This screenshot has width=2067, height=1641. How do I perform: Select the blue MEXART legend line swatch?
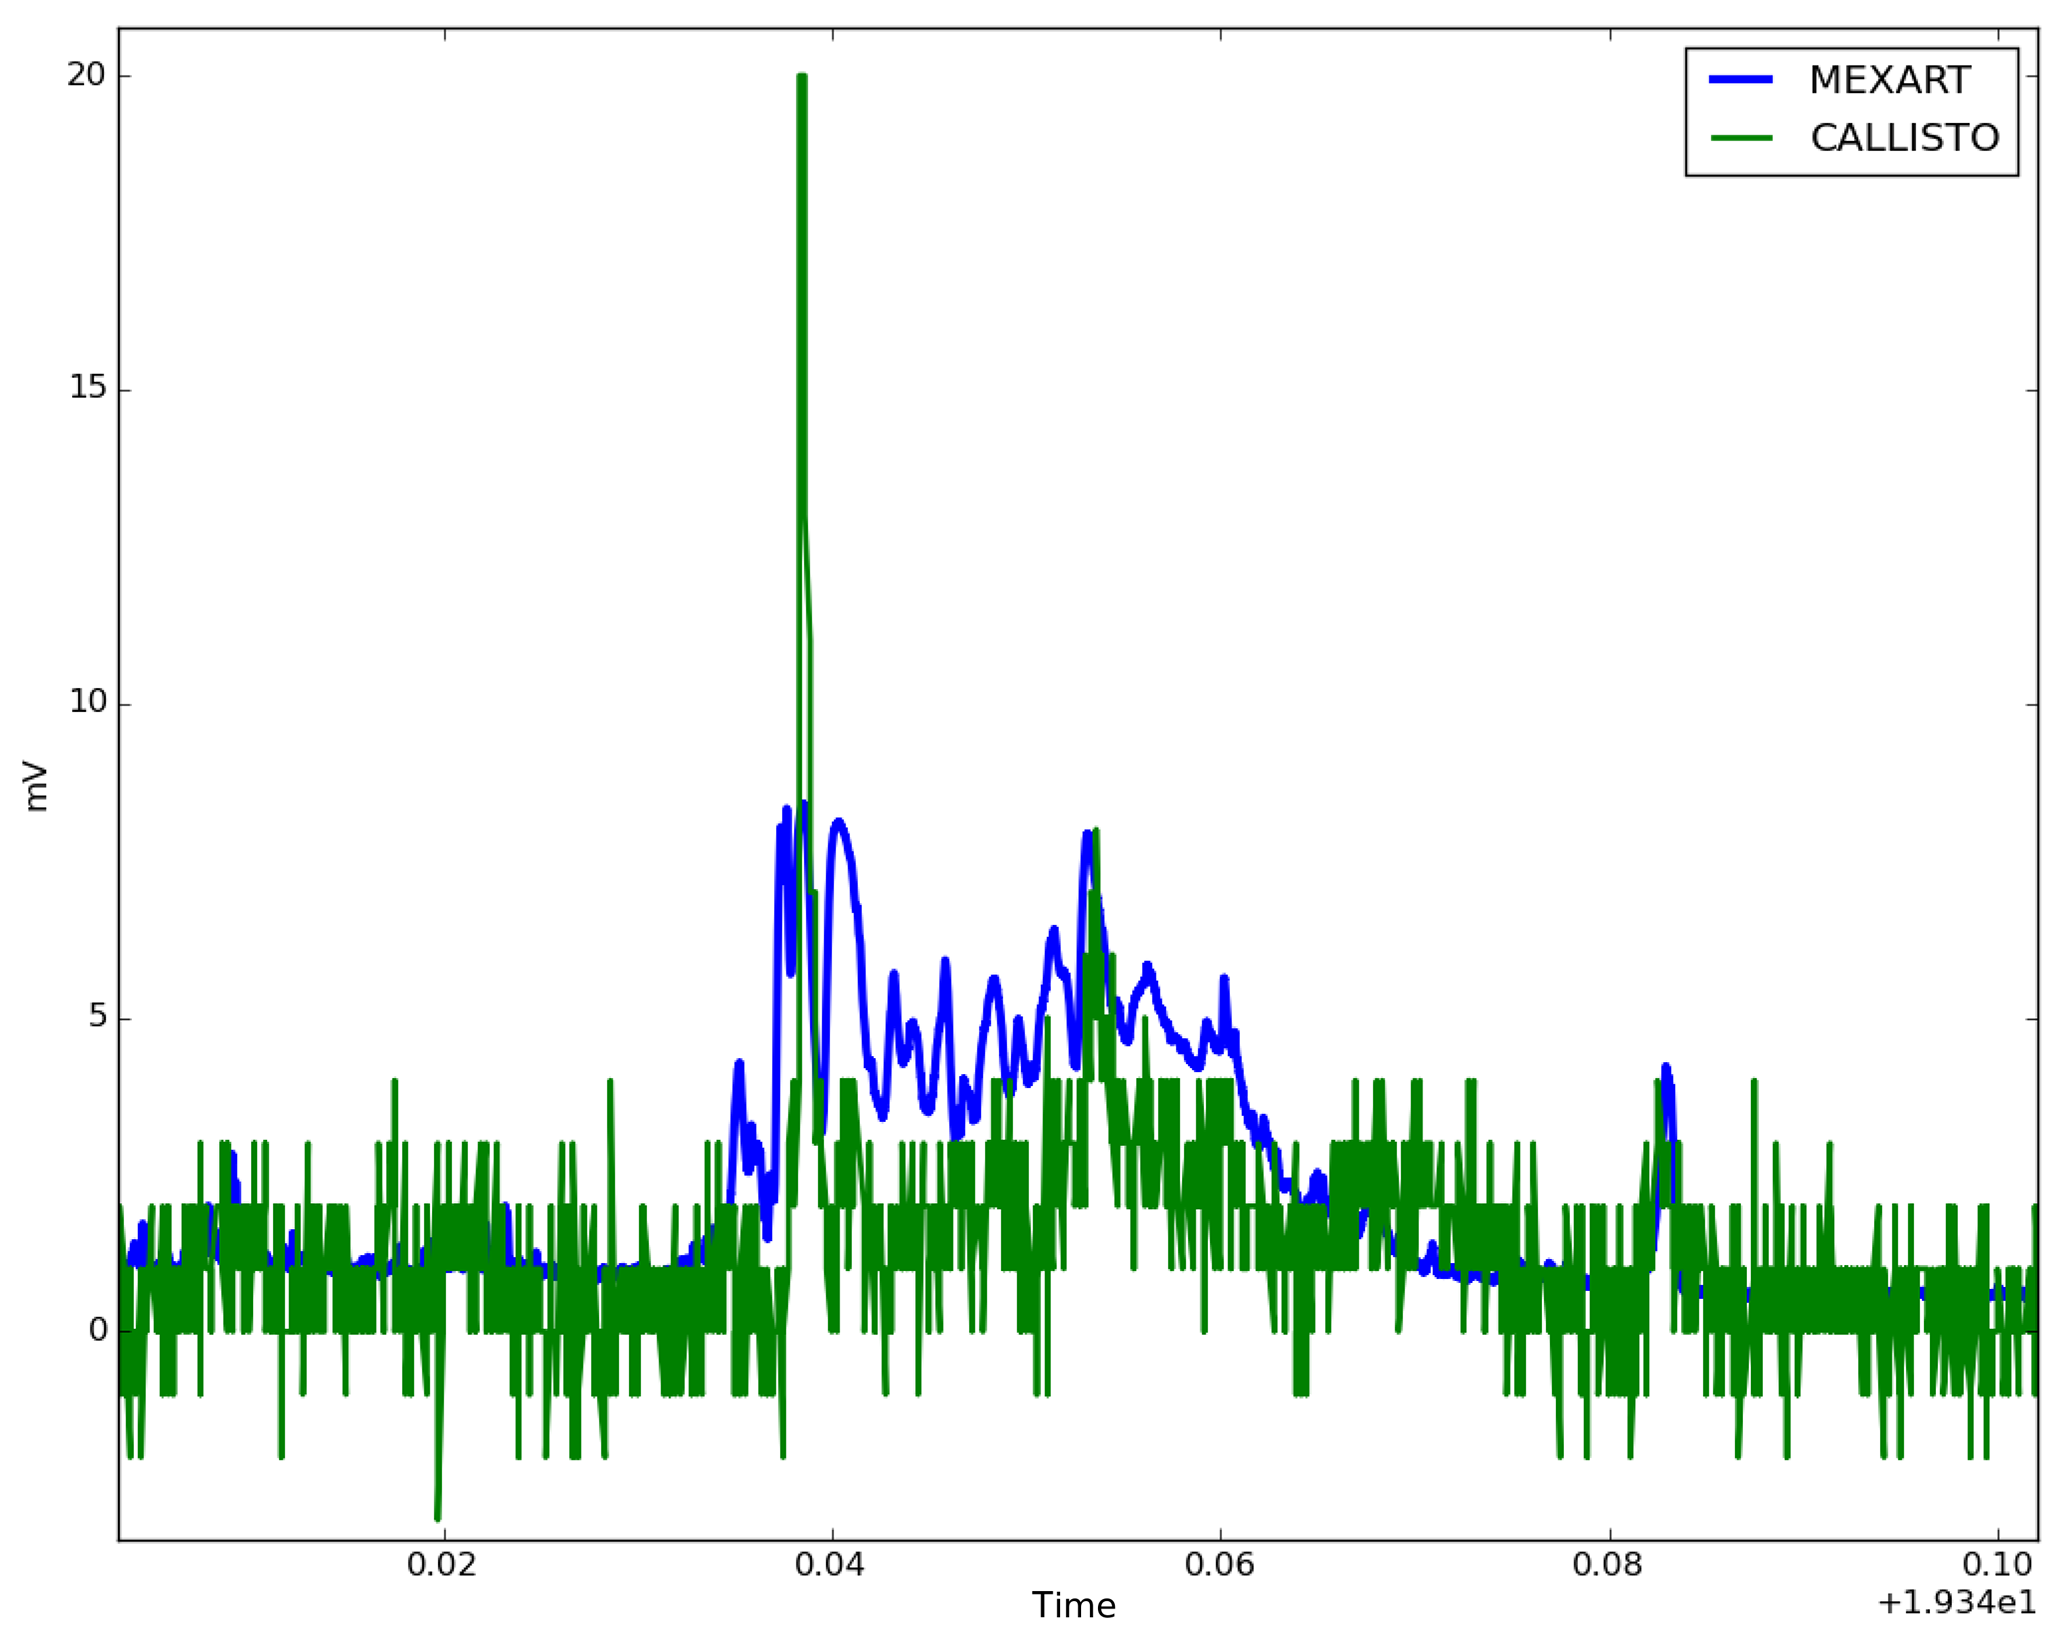1741,80
